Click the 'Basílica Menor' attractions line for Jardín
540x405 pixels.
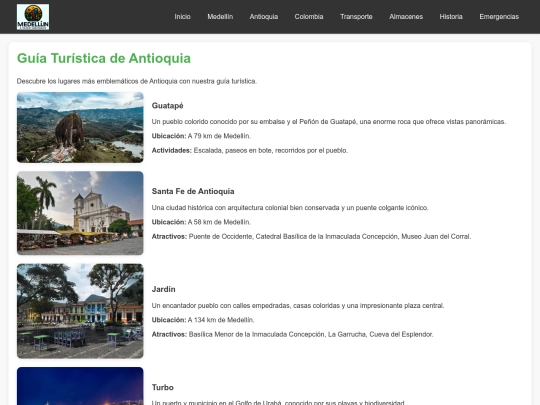coord(292,334)
